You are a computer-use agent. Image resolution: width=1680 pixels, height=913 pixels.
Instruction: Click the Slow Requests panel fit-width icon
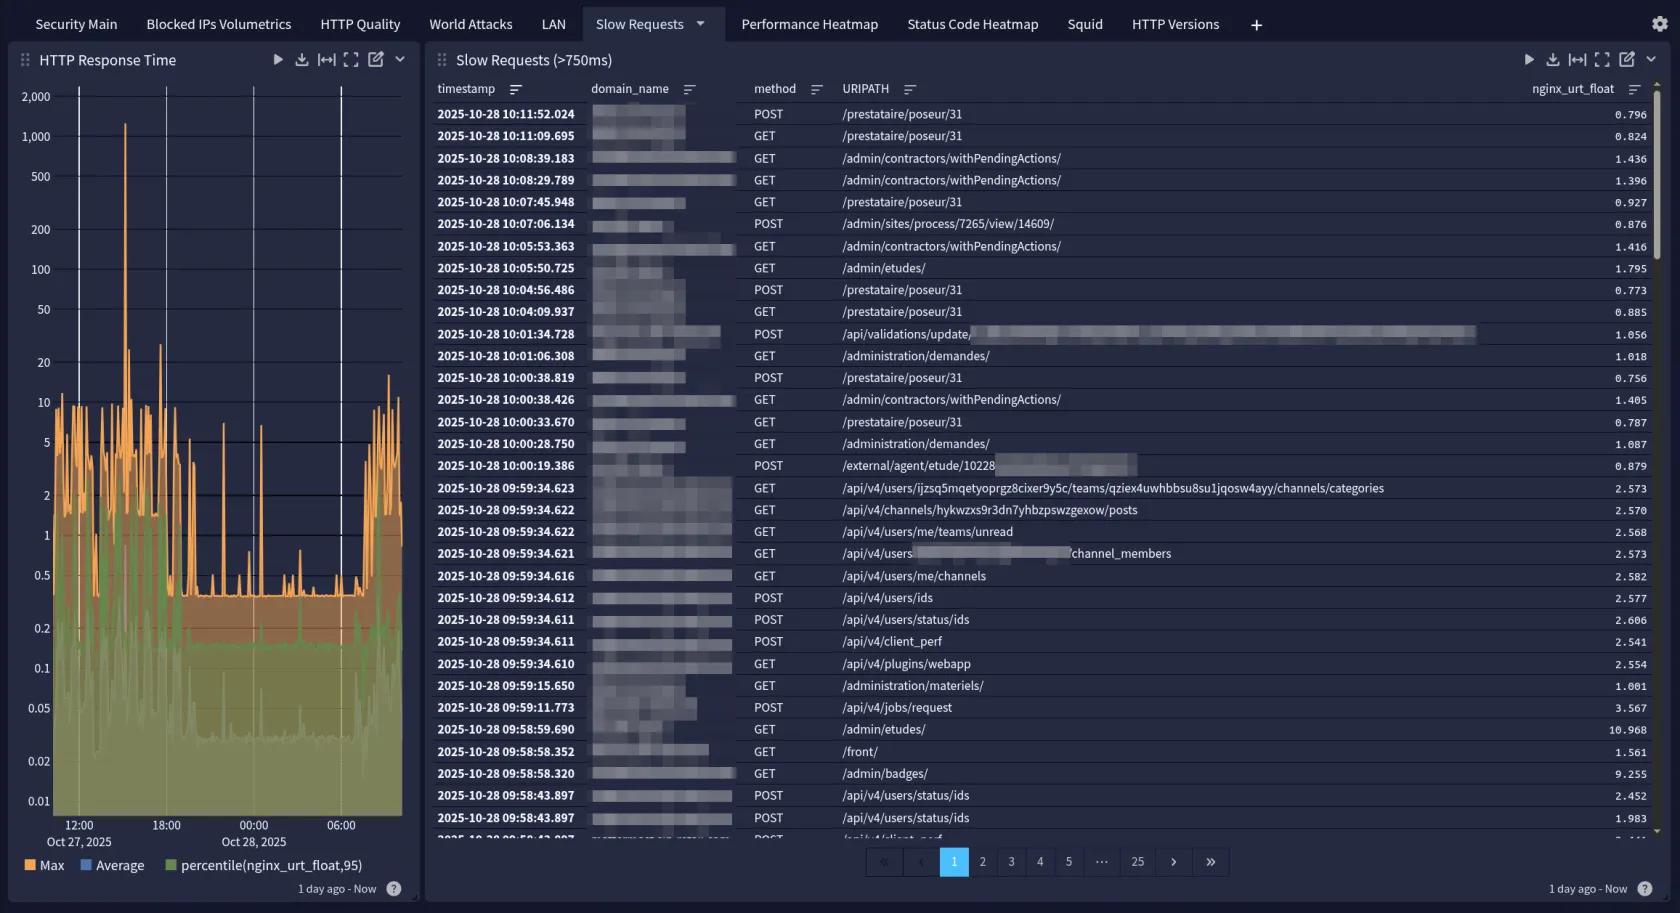point(1577,60)
